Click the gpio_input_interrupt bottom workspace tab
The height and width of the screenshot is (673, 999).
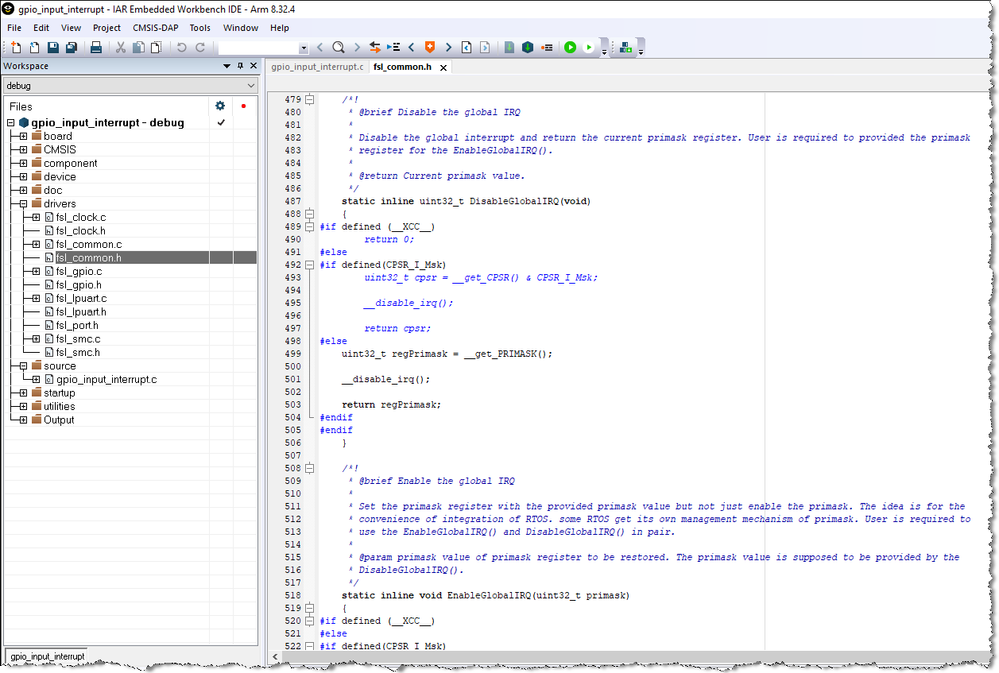(48, 656)
